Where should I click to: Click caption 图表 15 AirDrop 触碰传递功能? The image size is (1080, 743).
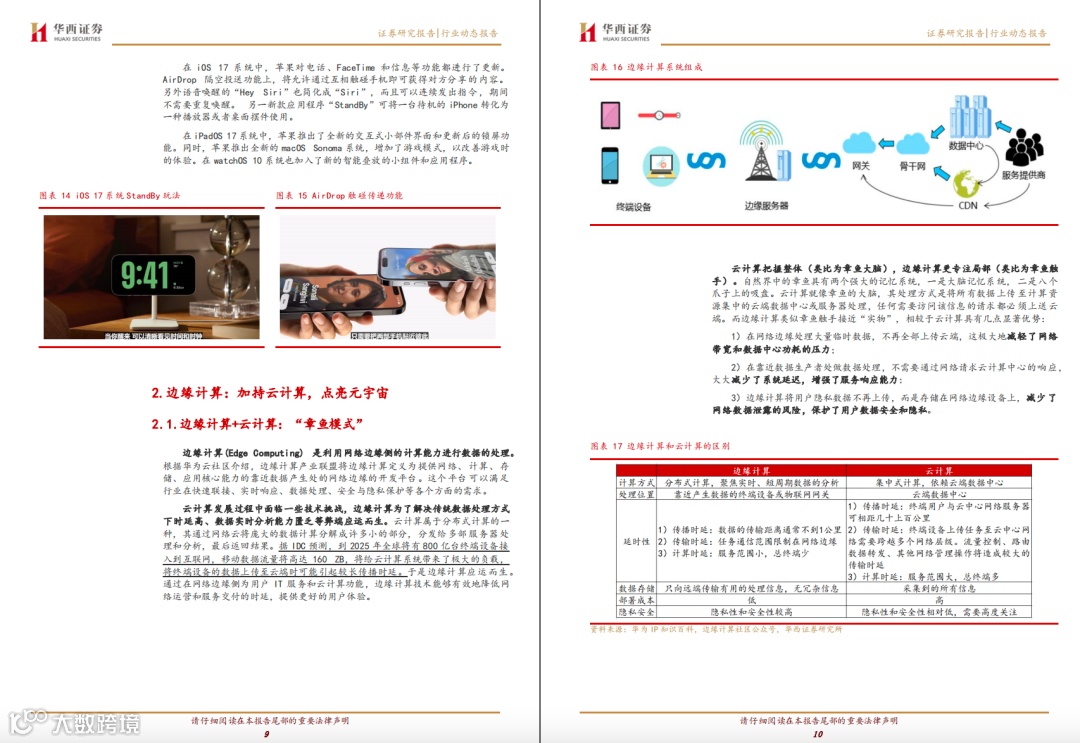[x=340, y=196]
